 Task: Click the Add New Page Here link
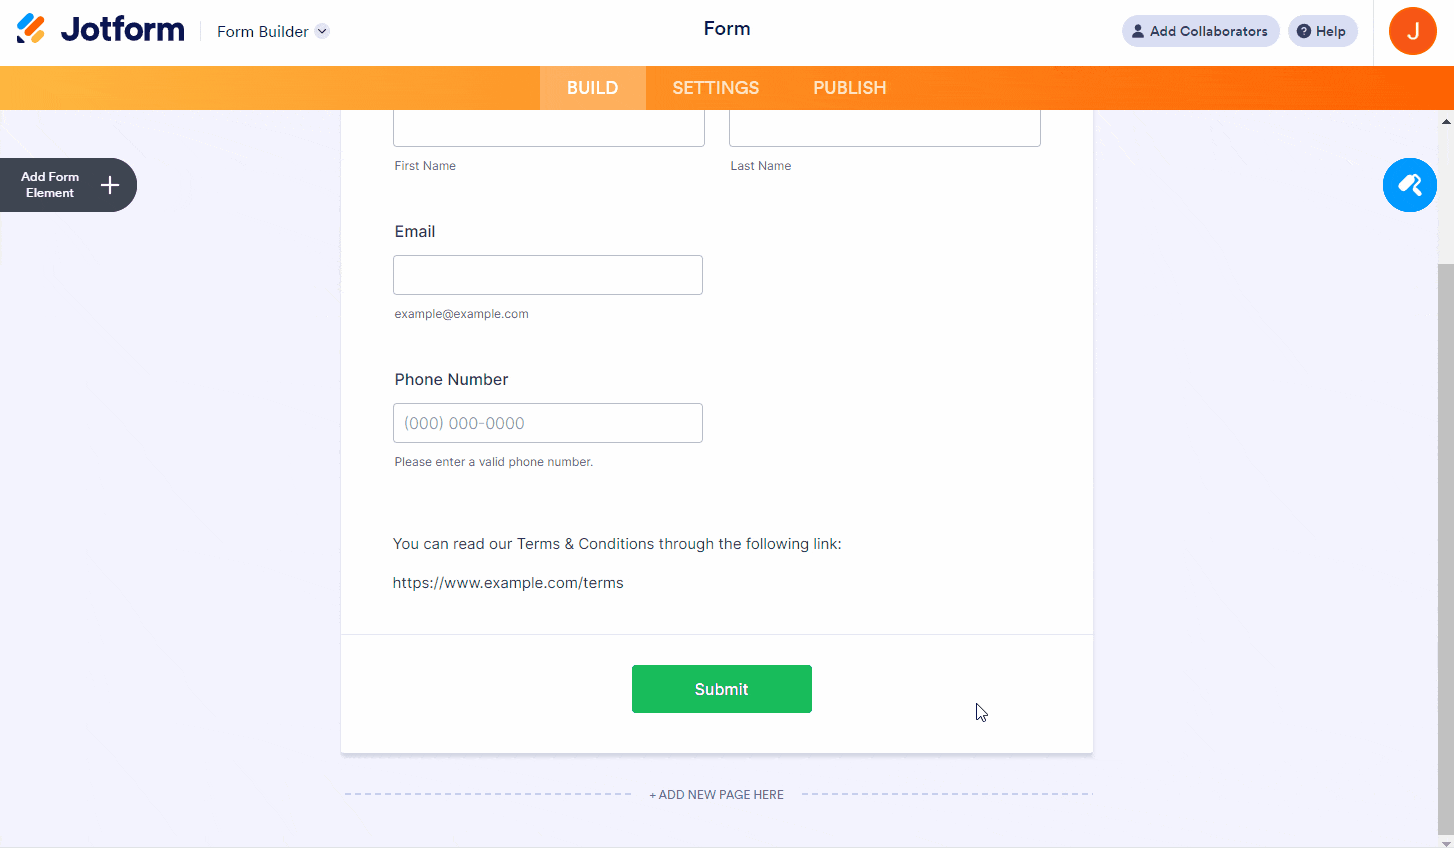717,795
